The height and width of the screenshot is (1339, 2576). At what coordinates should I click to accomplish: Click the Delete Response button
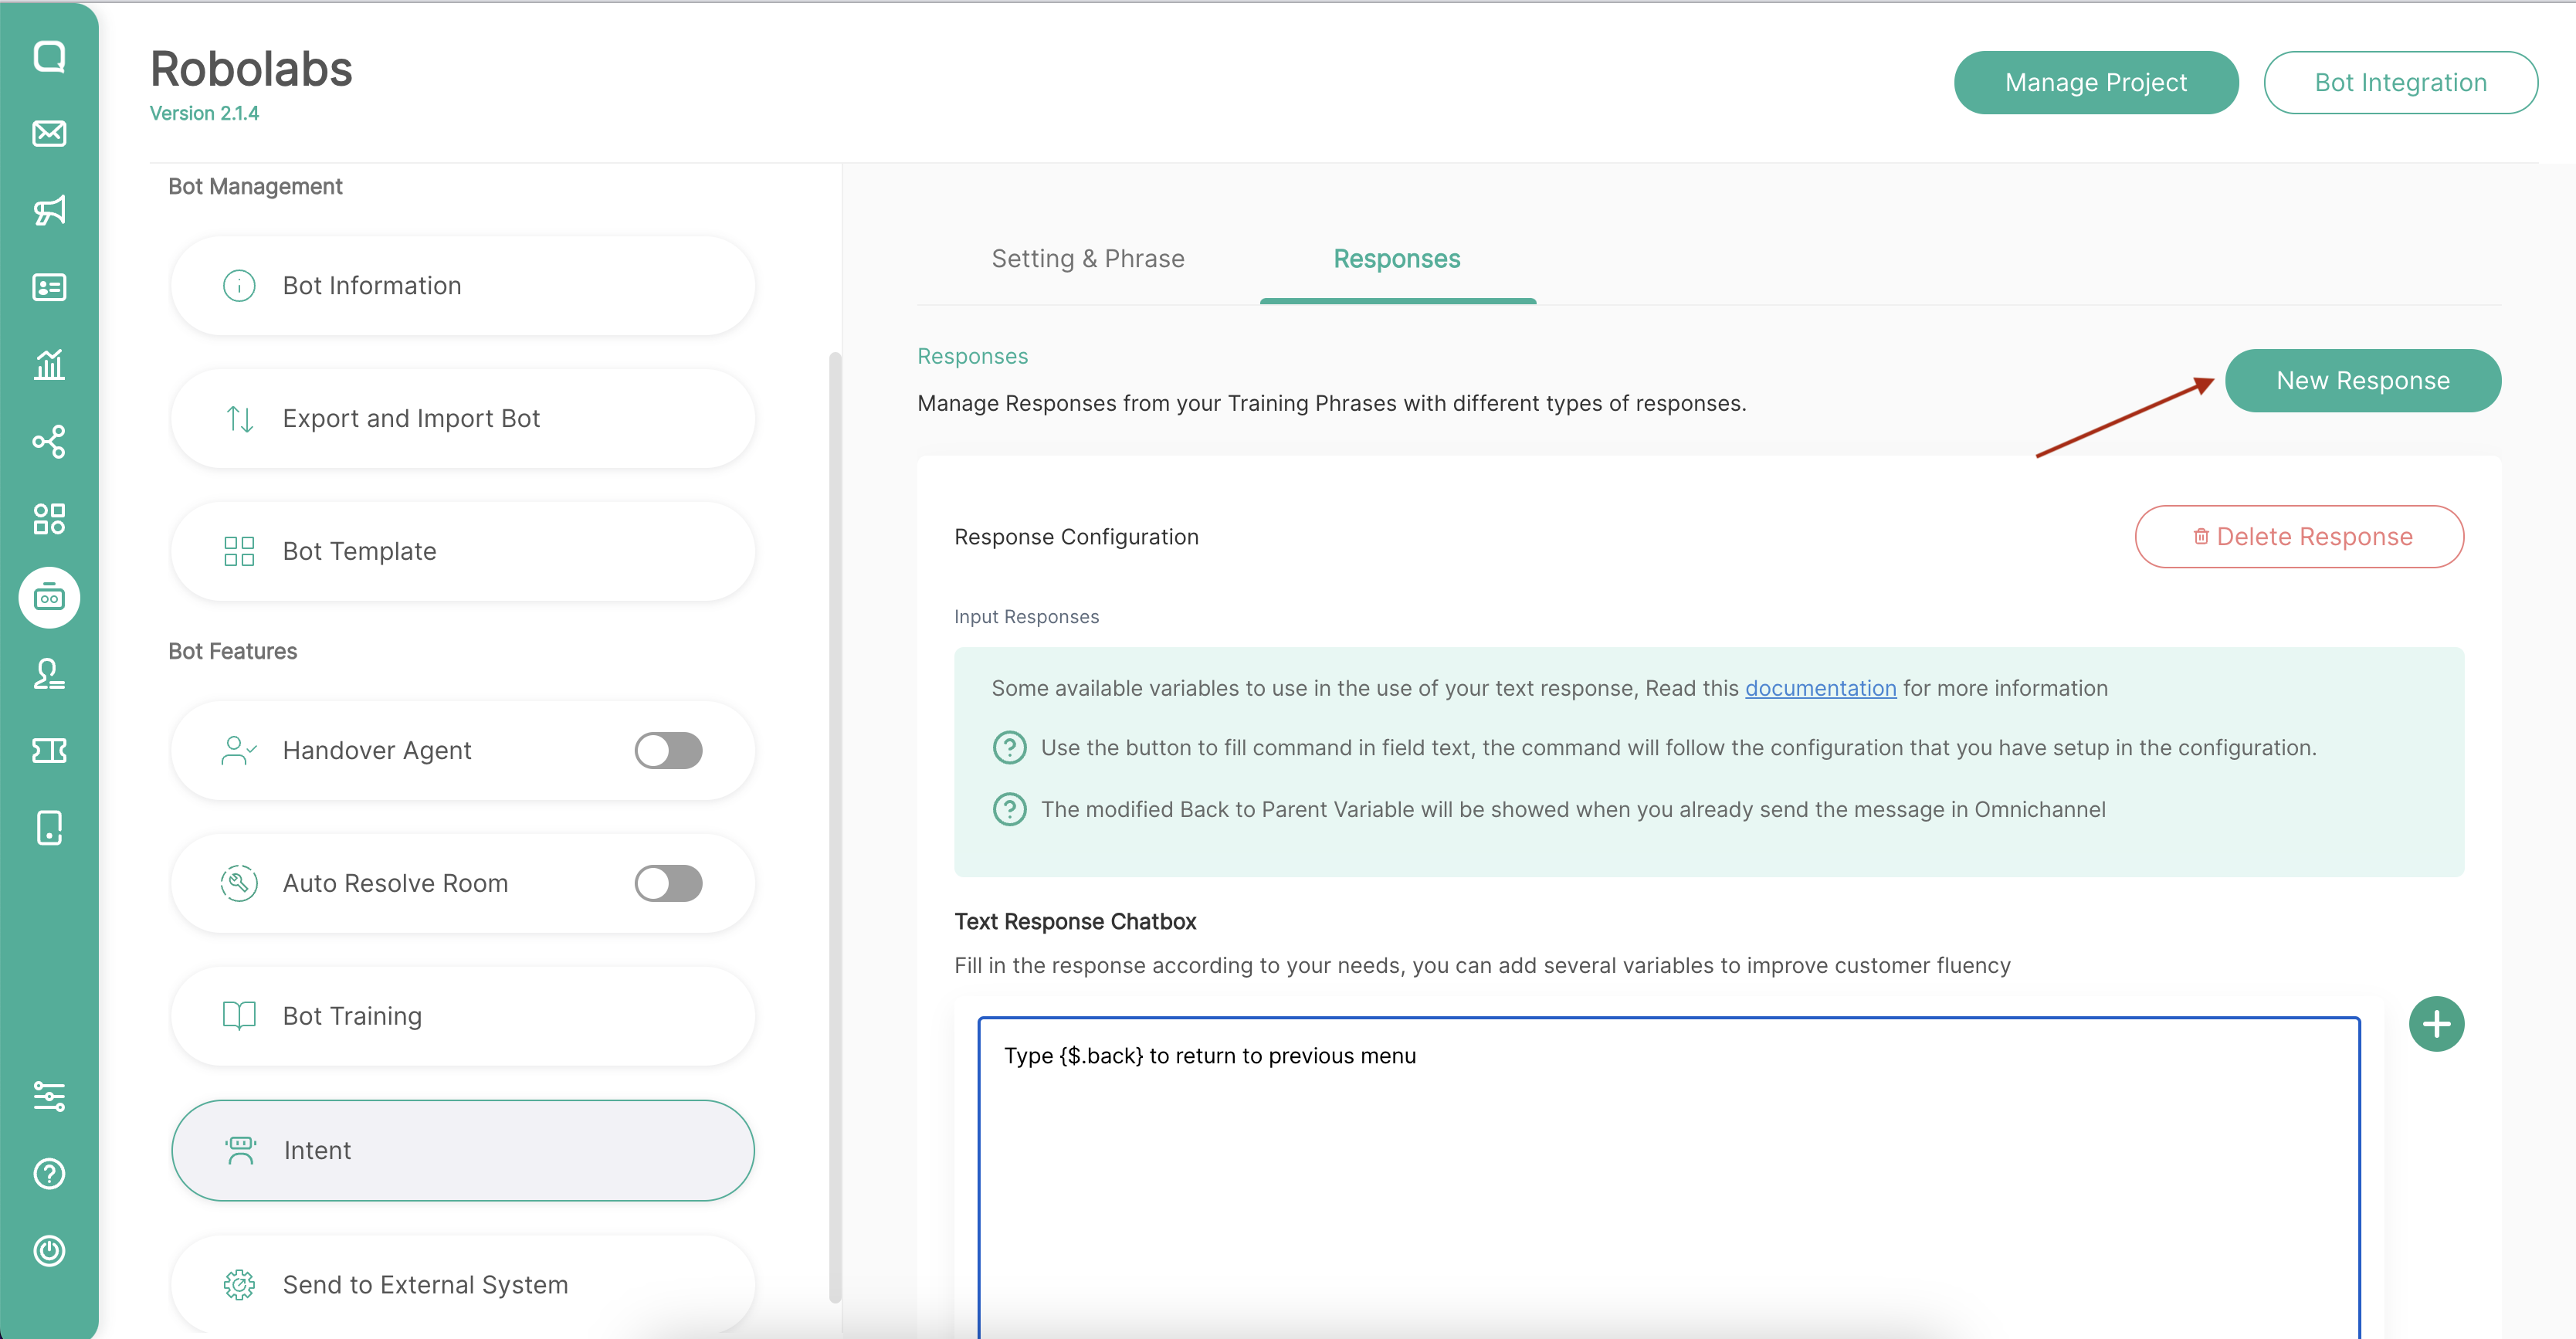tap(2299, 537)
